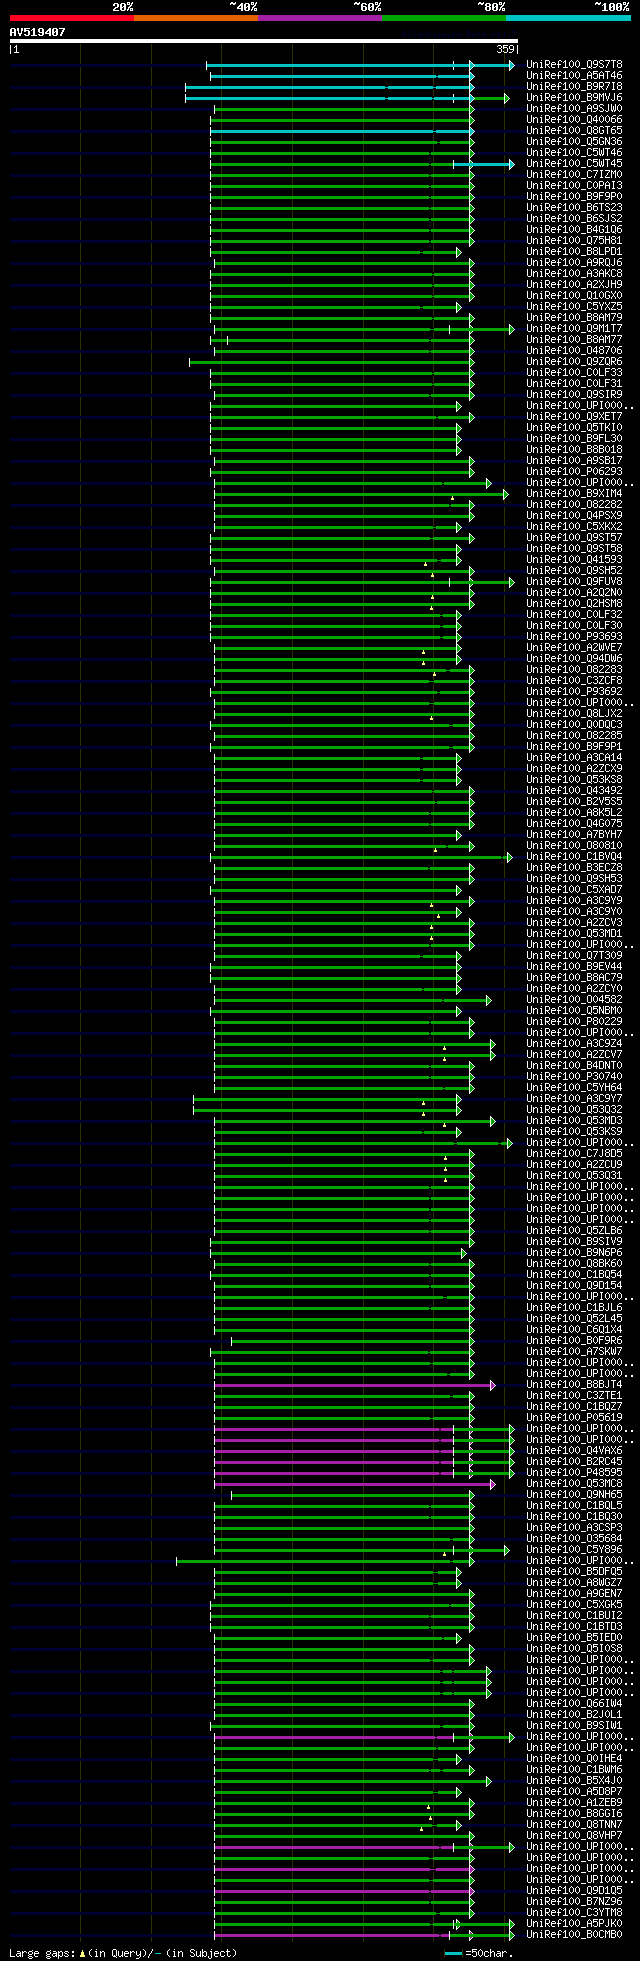Click the UniRef100_P06293 label
This screenshot has width=640, height=1961.
tap(574, 472)
